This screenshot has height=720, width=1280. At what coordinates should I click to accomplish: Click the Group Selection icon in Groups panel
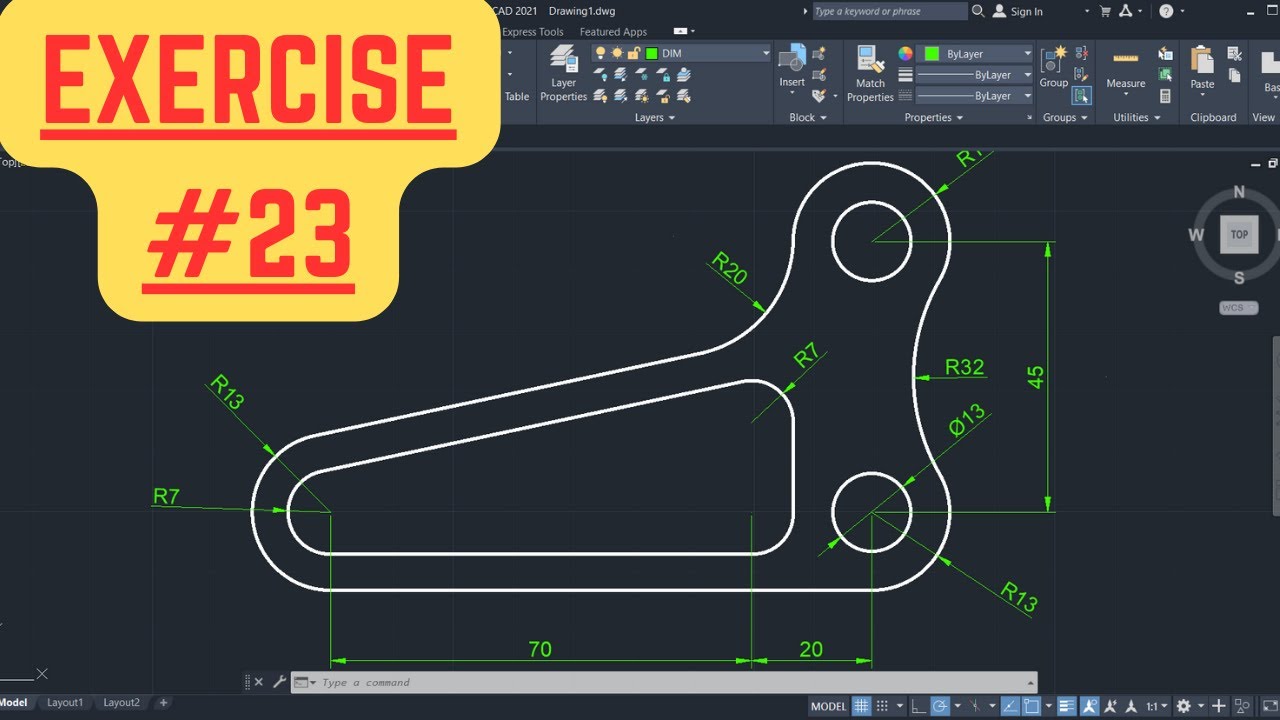tap(1081, 95)
